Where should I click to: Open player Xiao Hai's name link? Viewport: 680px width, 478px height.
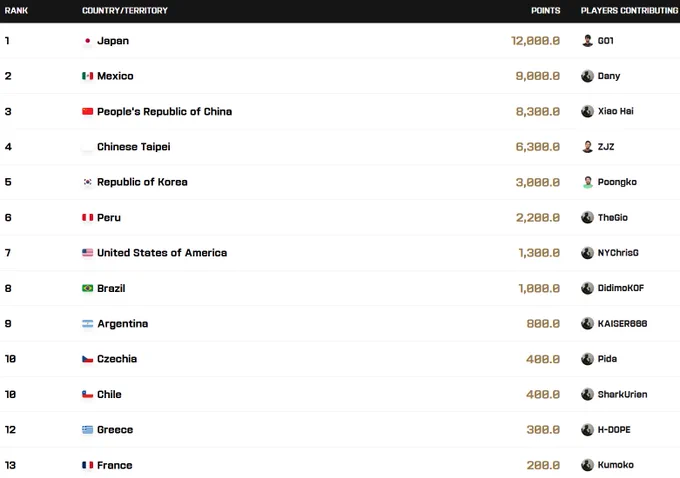(x=615, y=111)
